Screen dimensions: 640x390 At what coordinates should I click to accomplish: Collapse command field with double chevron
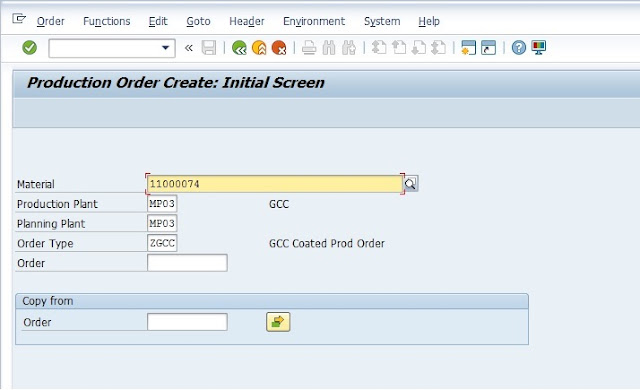189,48
